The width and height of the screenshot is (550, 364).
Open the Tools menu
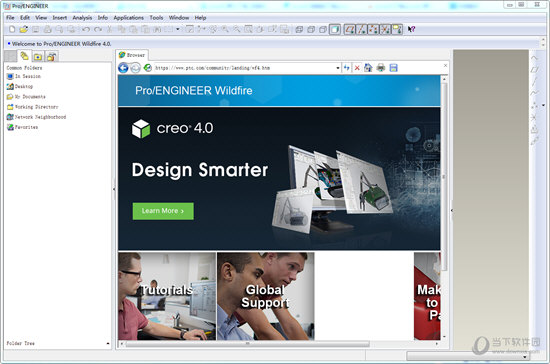156,18
